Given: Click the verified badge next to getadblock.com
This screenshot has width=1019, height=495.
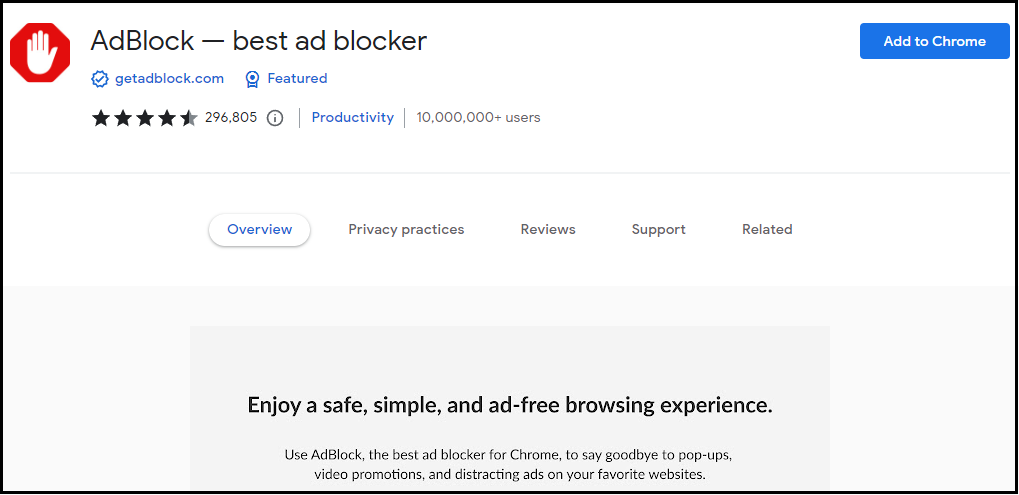Looking at the screenshot, I should pos(99,79).
